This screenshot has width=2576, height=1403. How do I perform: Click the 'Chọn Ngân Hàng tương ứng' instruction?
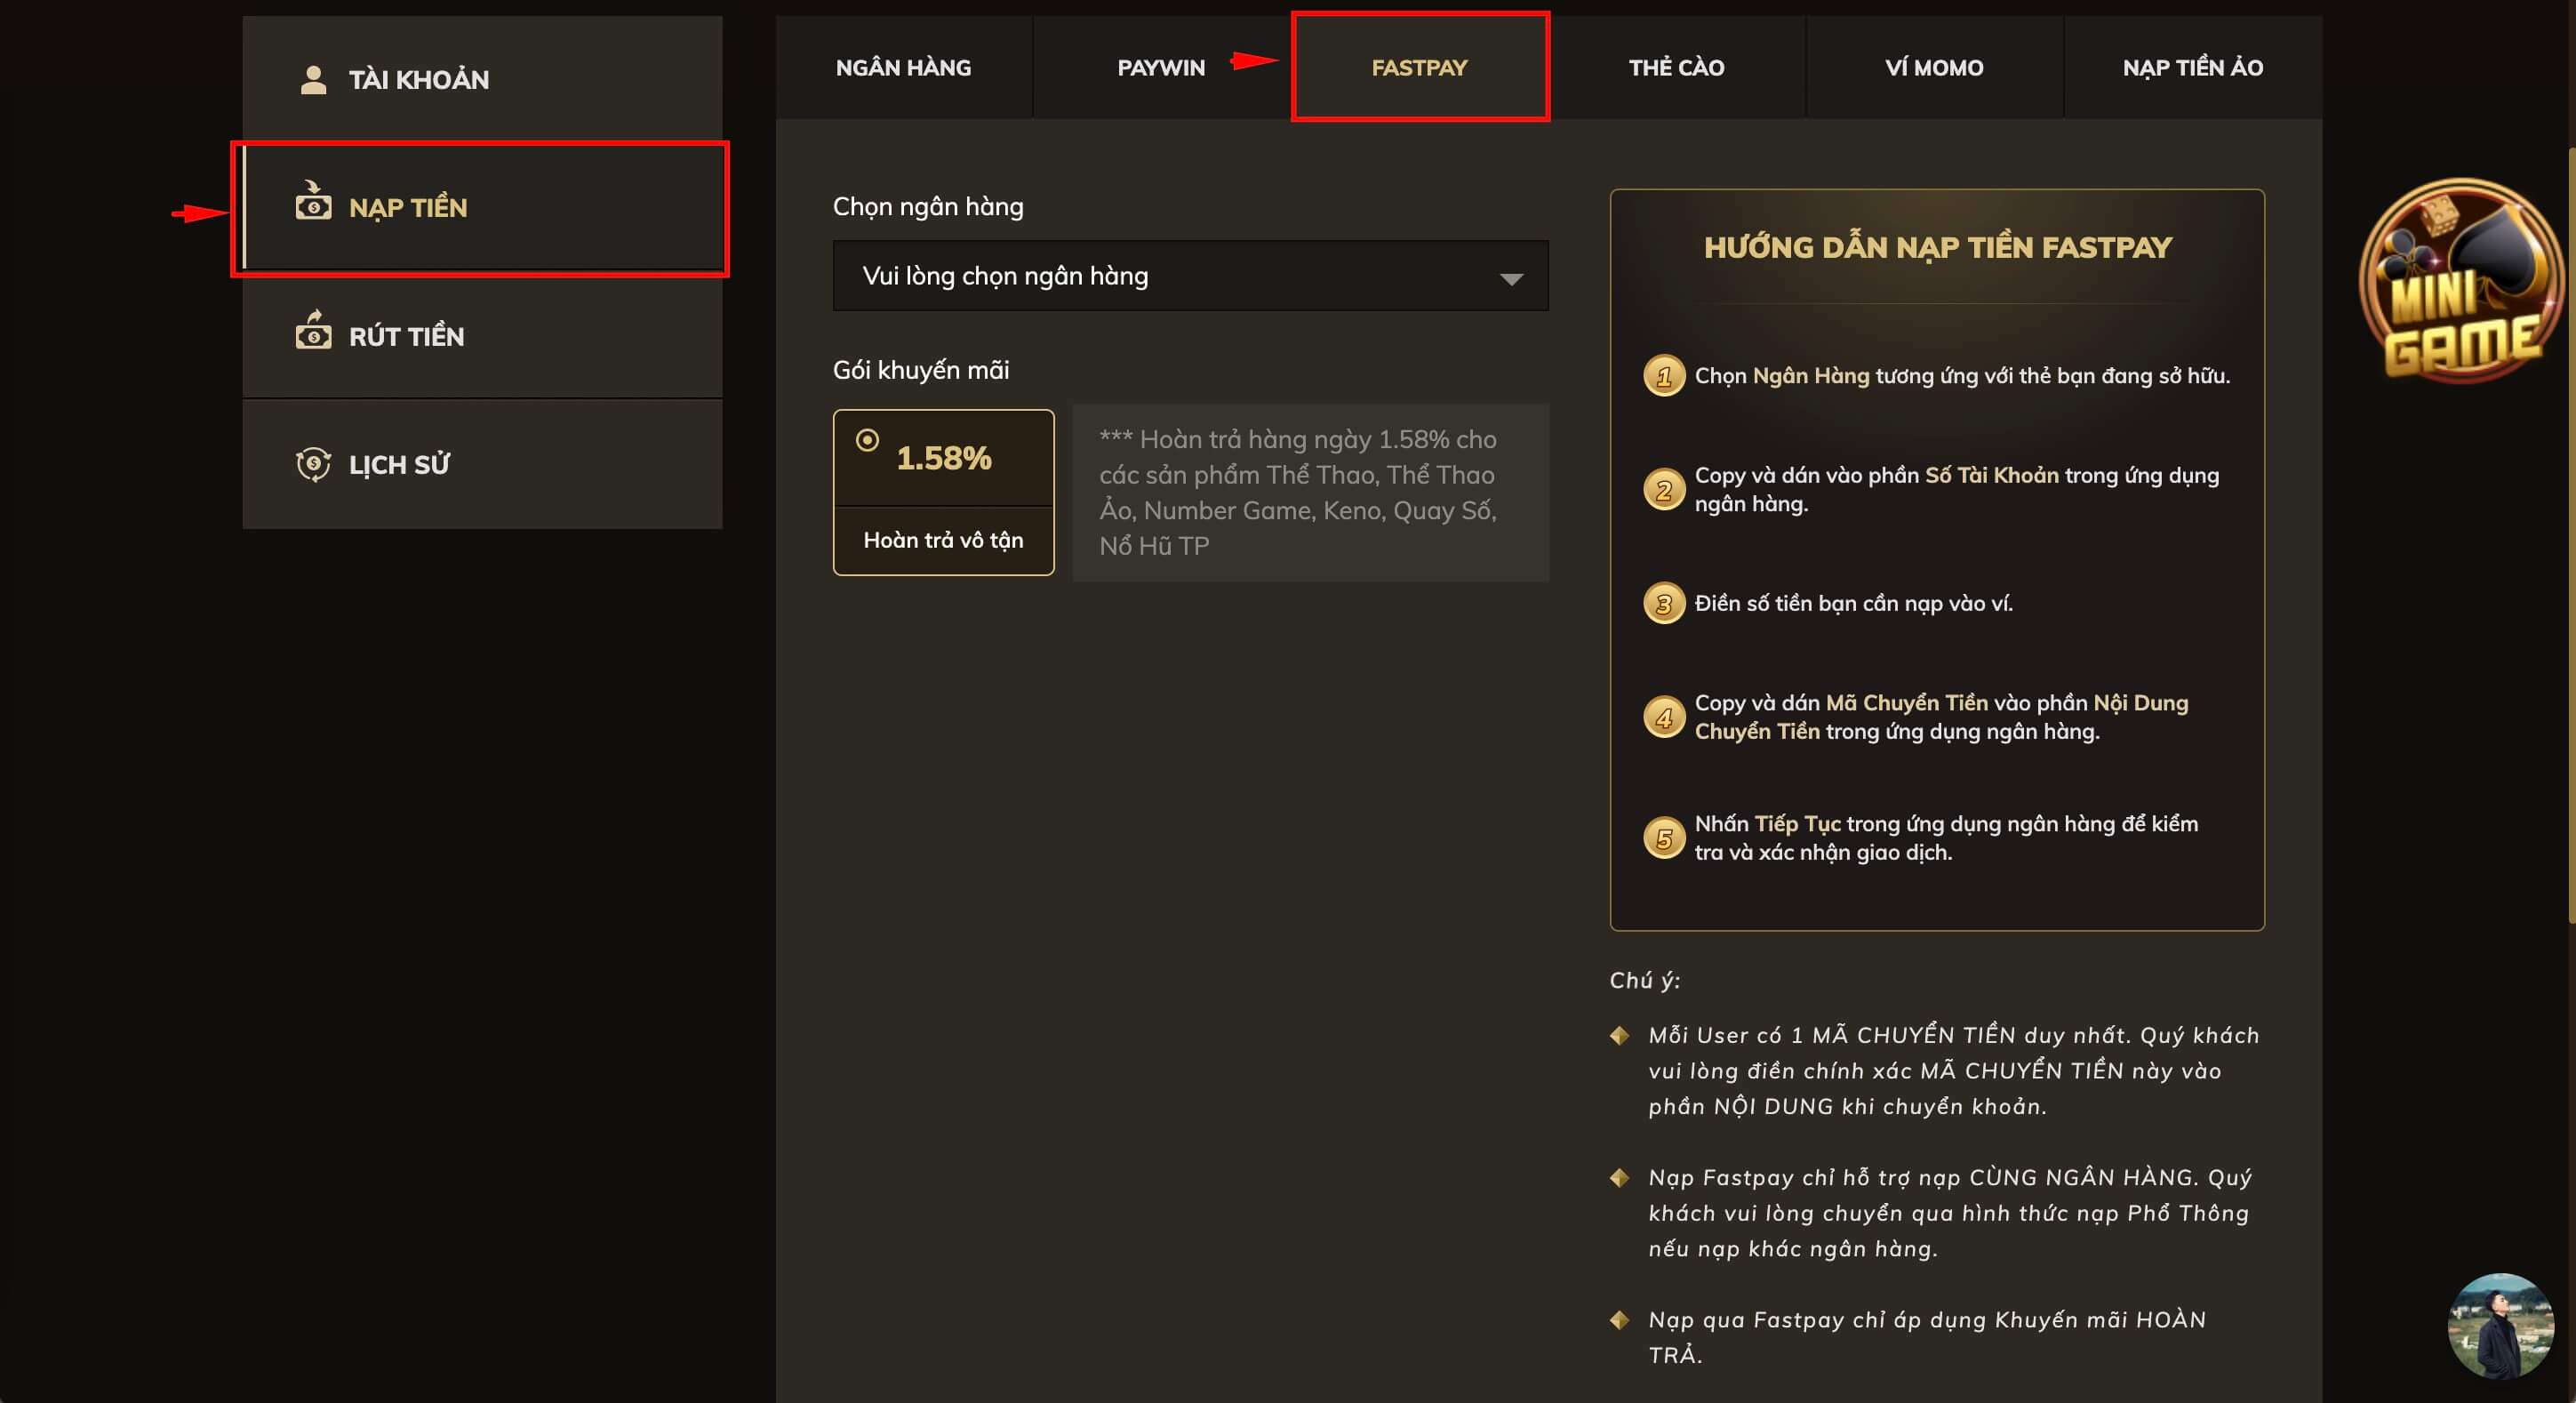point(1962,376)
